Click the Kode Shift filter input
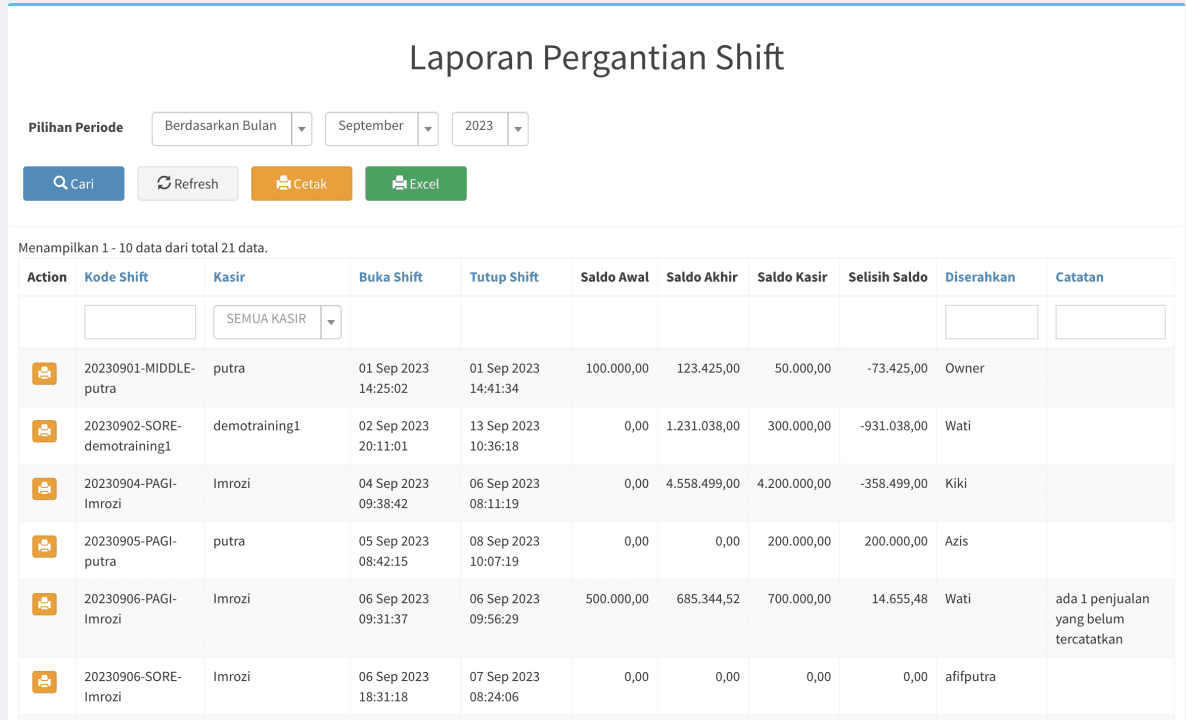The image size is (1186, 720). coord(140,322)
